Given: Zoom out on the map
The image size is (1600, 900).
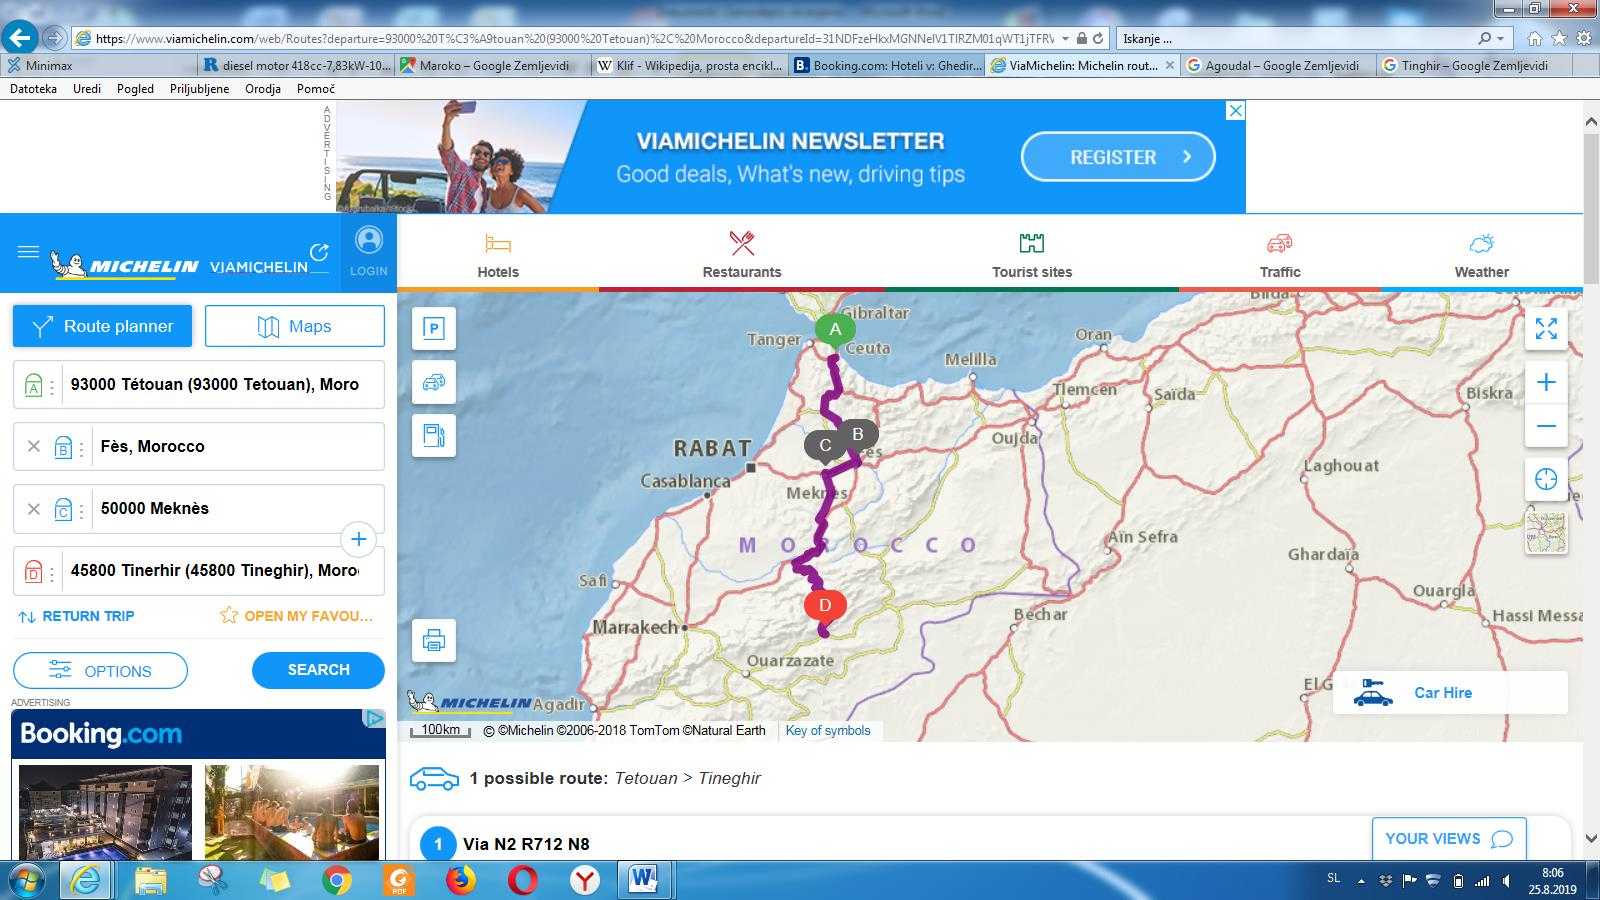Looking at the screenshot, I should pyautogui.click(x=1546, y=426).
